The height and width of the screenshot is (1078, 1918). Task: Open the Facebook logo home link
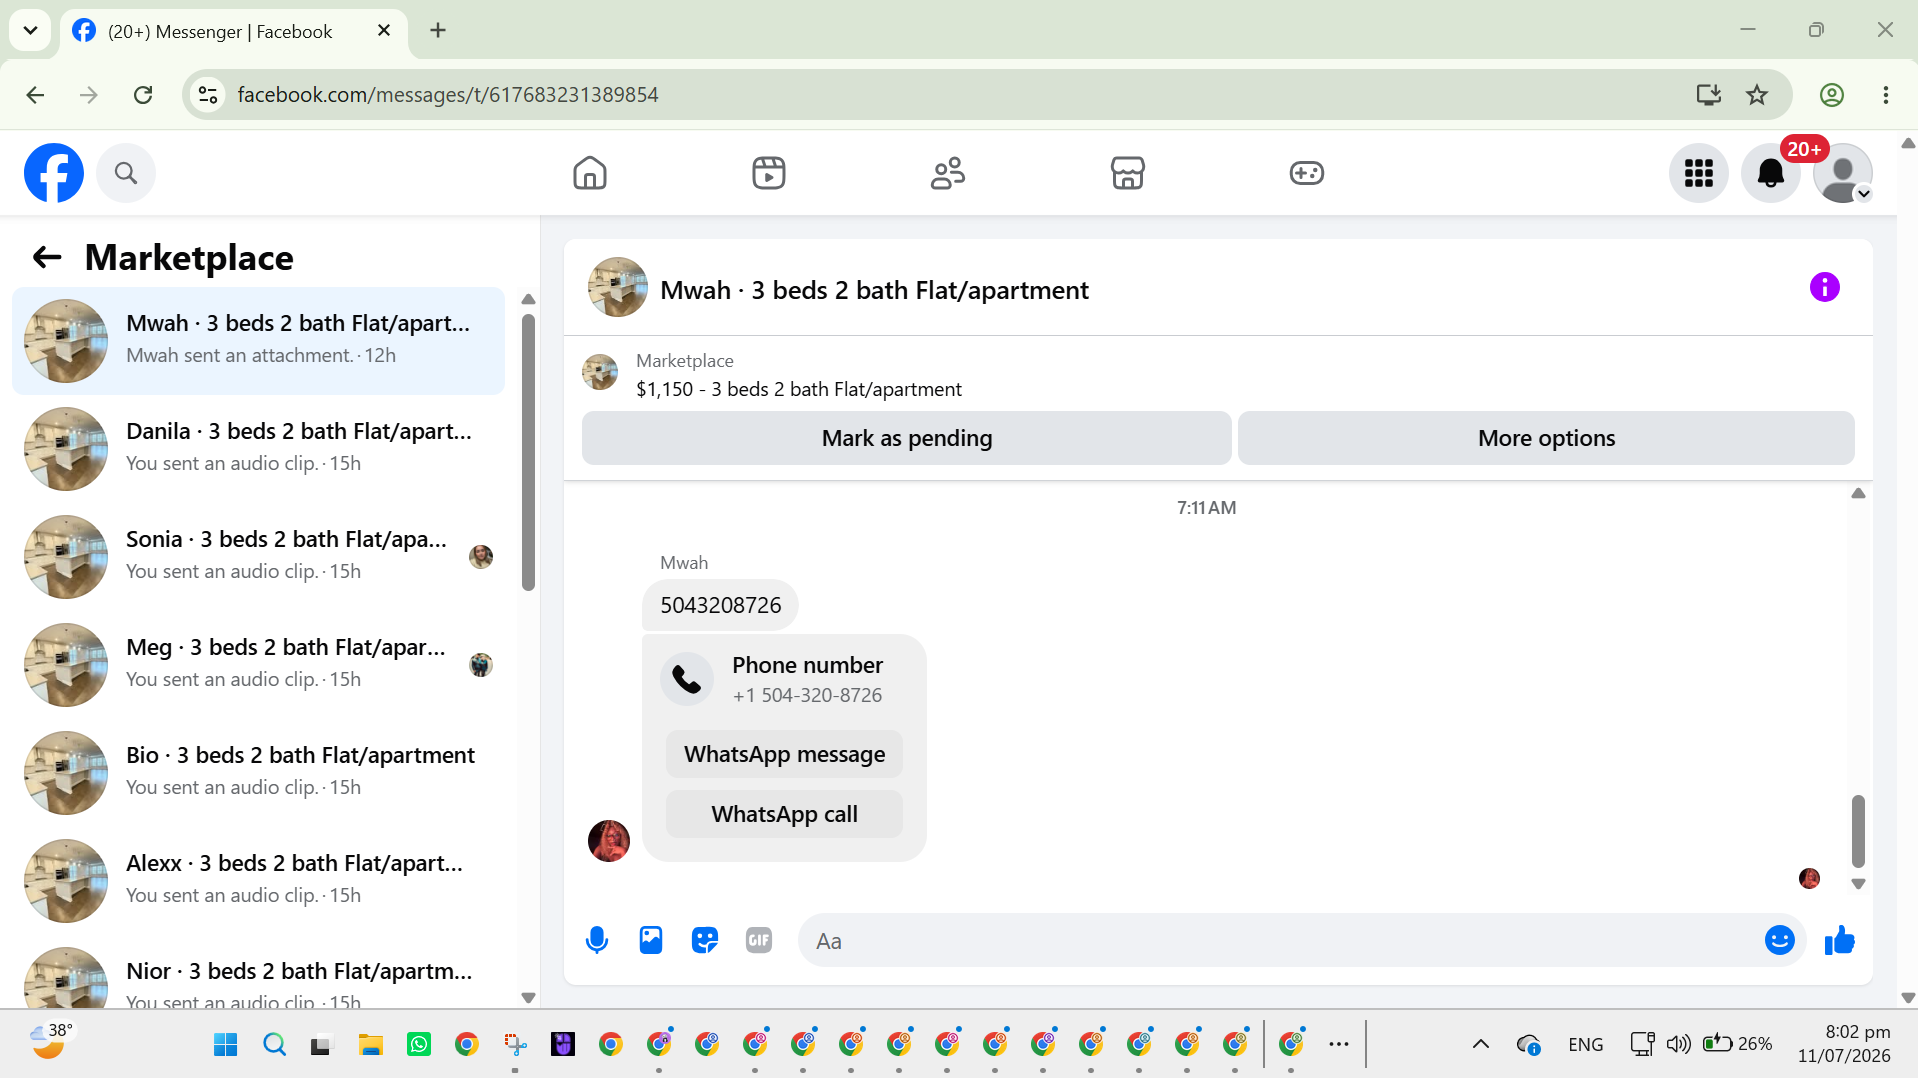[x=54, y=173]
